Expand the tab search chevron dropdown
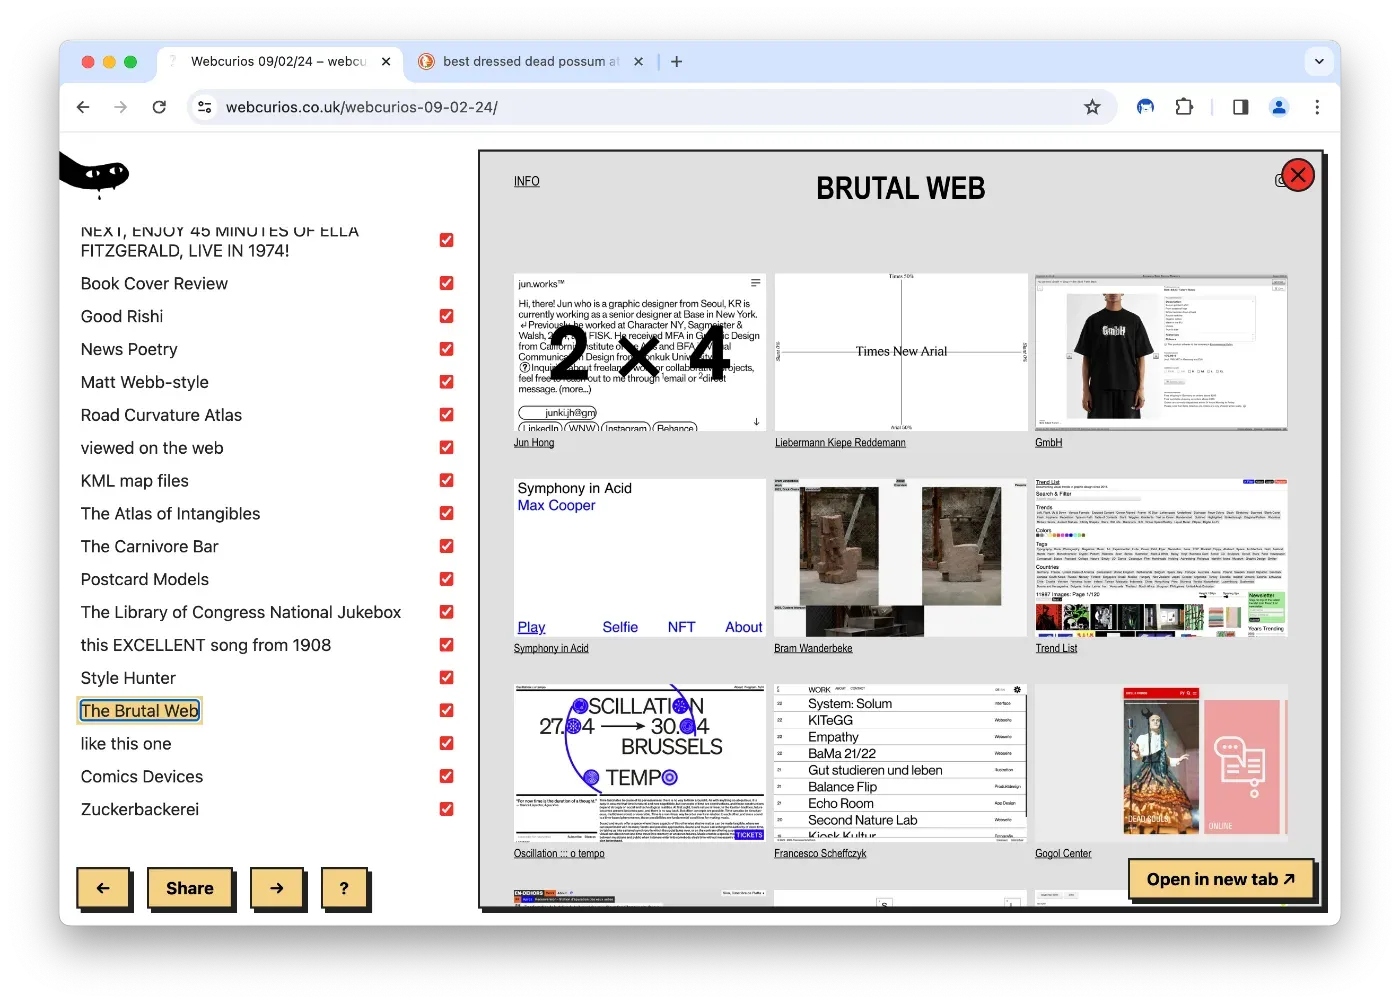Image resolution: width=1400 pixels, height=1004 pixels. [1319, 61]
